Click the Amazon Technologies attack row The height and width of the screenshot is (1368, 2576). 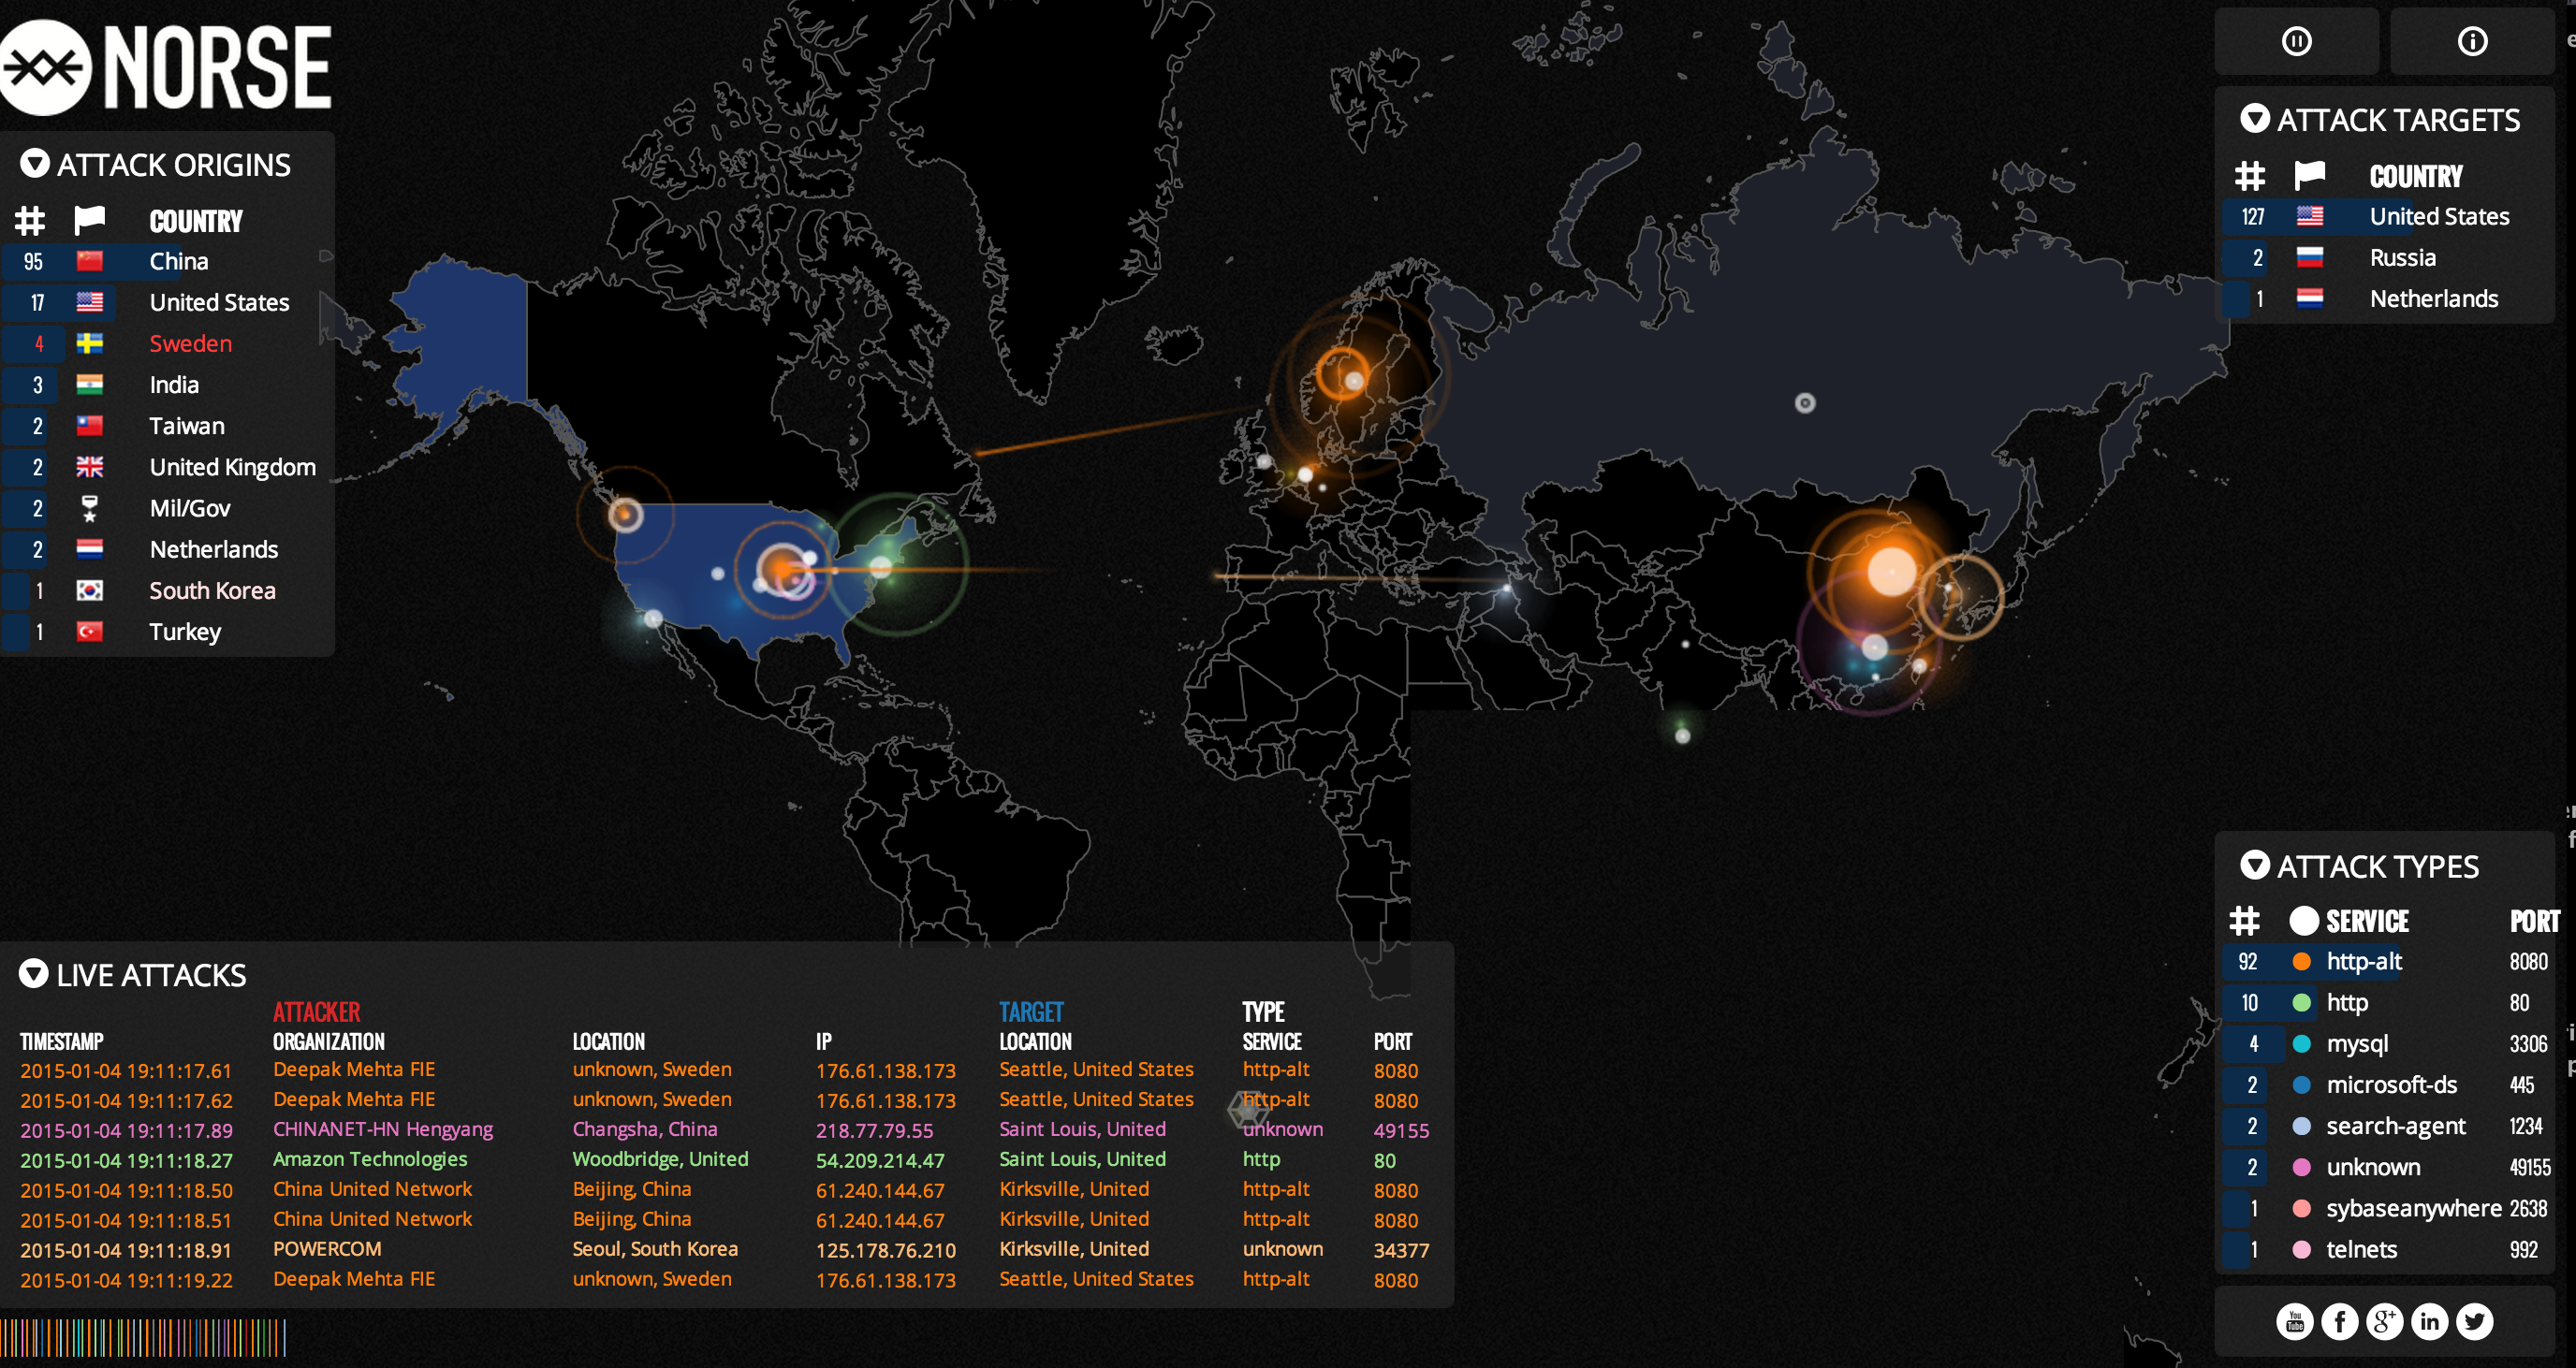(370, 1159)
